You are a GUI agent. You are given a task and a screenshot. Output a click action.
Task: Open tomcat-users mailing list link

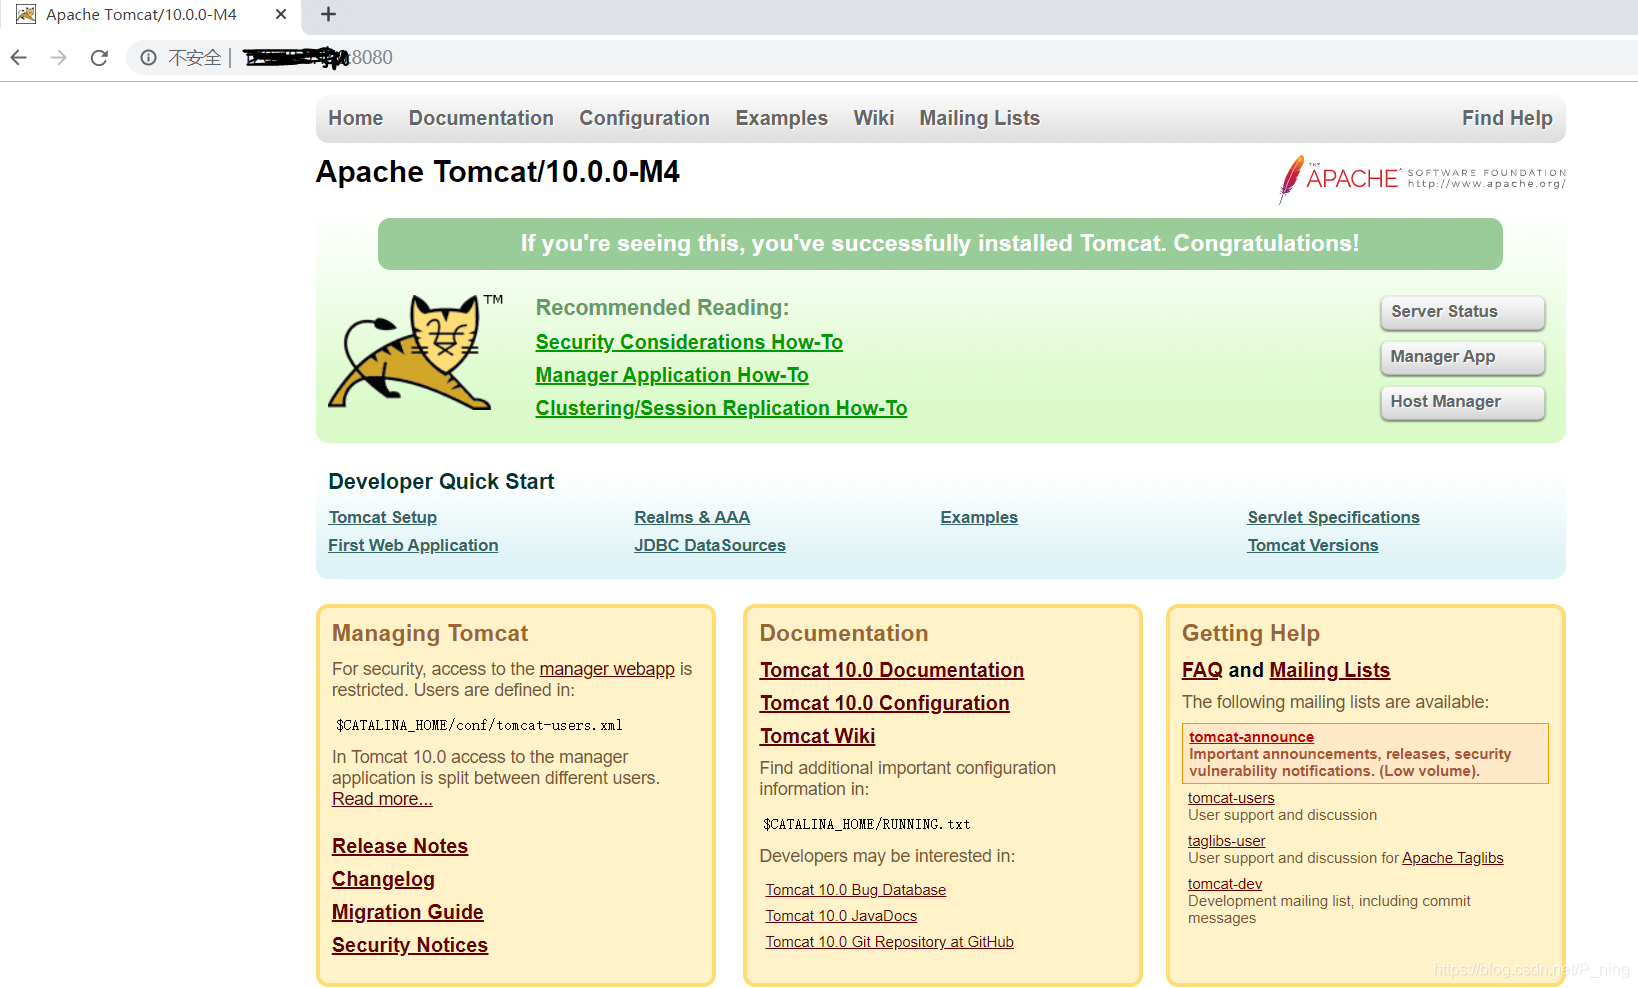pos(1231,798)
